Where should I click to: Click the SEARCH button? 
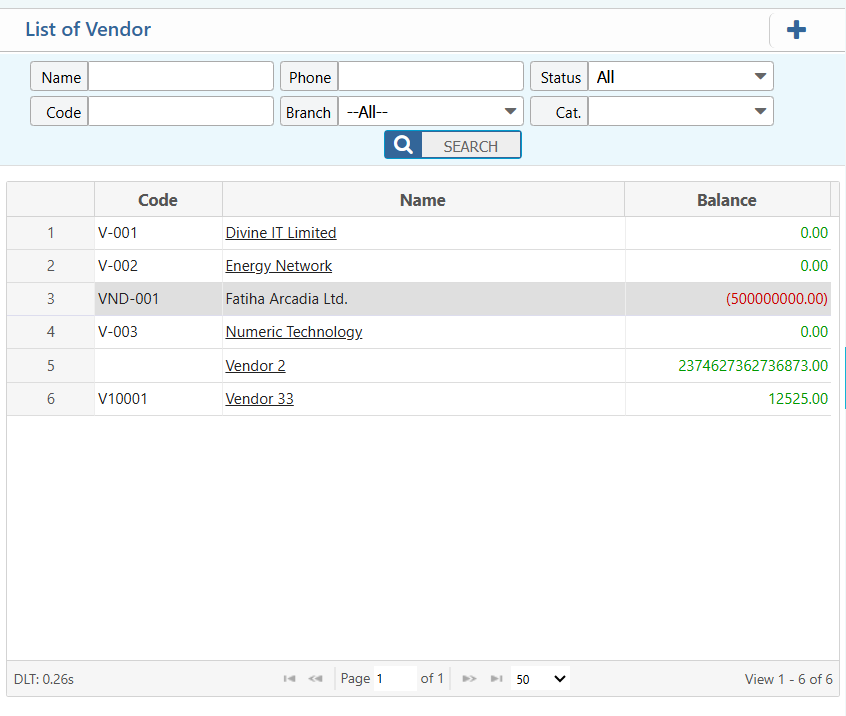click(x=471, y=144)
